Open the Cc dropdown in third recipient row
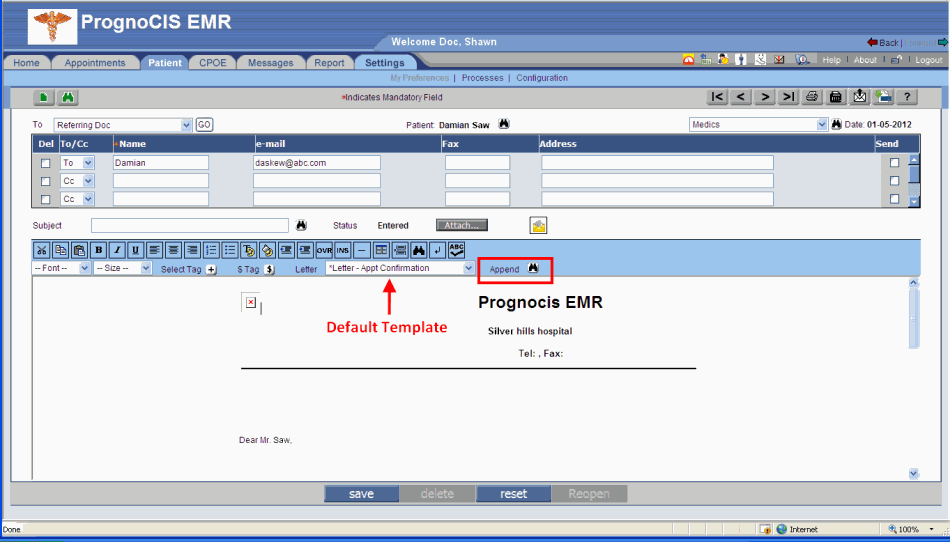 pyautogui.click(x=77, y=199)
